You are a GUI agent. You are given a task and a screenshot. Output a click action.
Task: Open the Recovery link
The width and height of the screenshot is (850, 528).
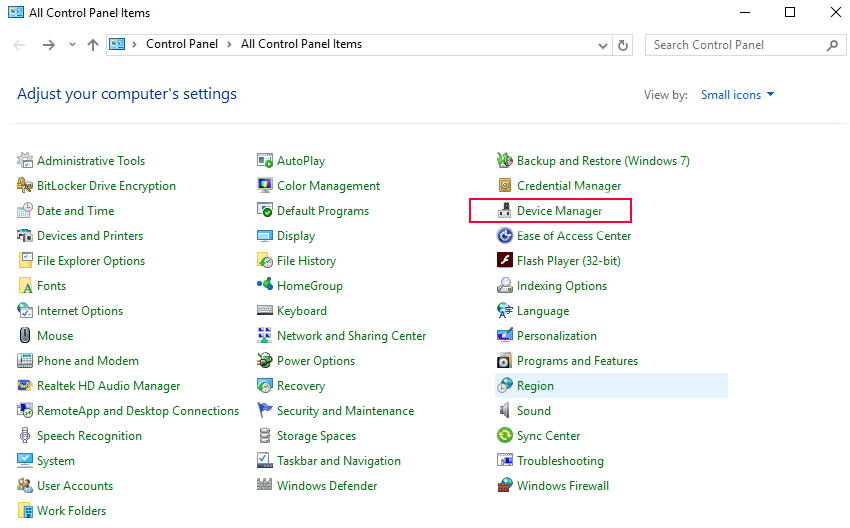click(x=301, y=385)
